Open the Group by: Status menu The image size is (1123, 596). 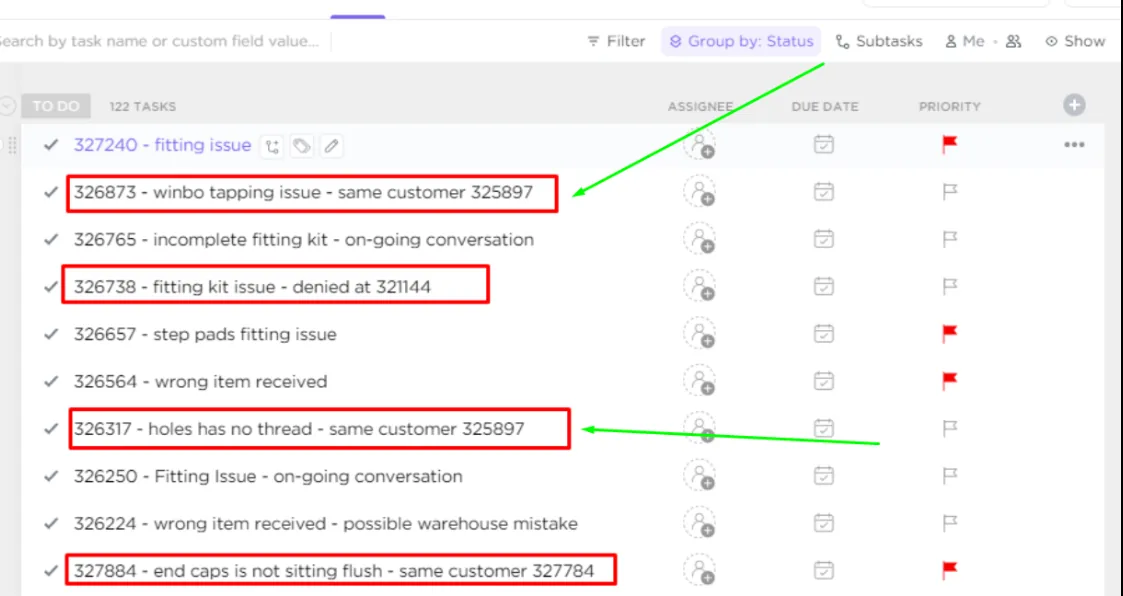coord(741,42)
